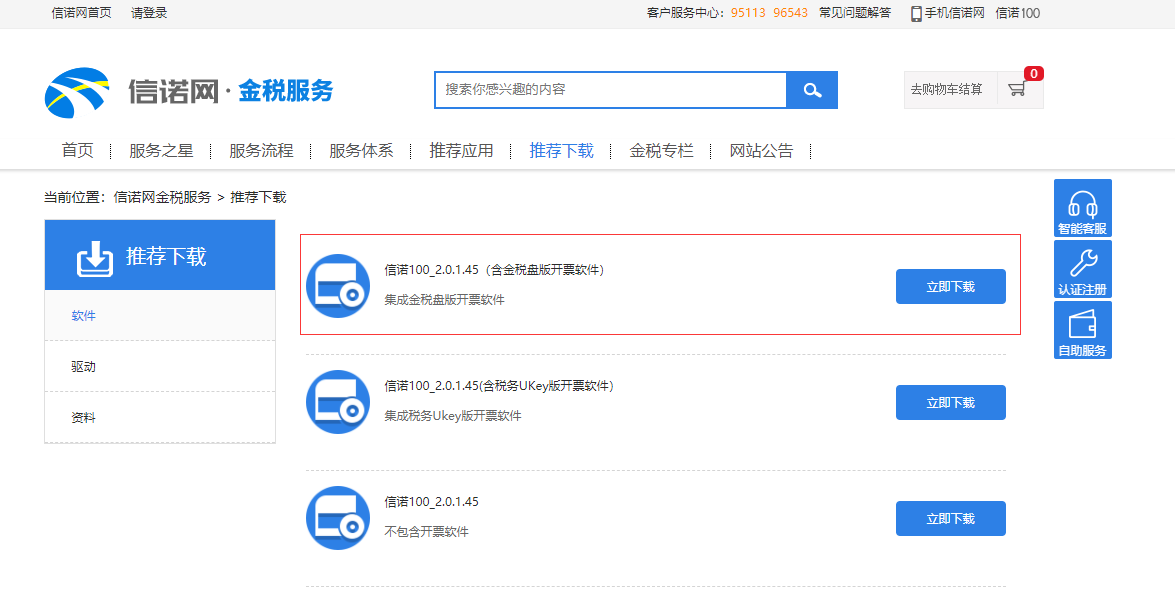Click the red cart count badge
This screenshot has width=1175, height=601.
pyautogui.click(x=1033, y=73)
